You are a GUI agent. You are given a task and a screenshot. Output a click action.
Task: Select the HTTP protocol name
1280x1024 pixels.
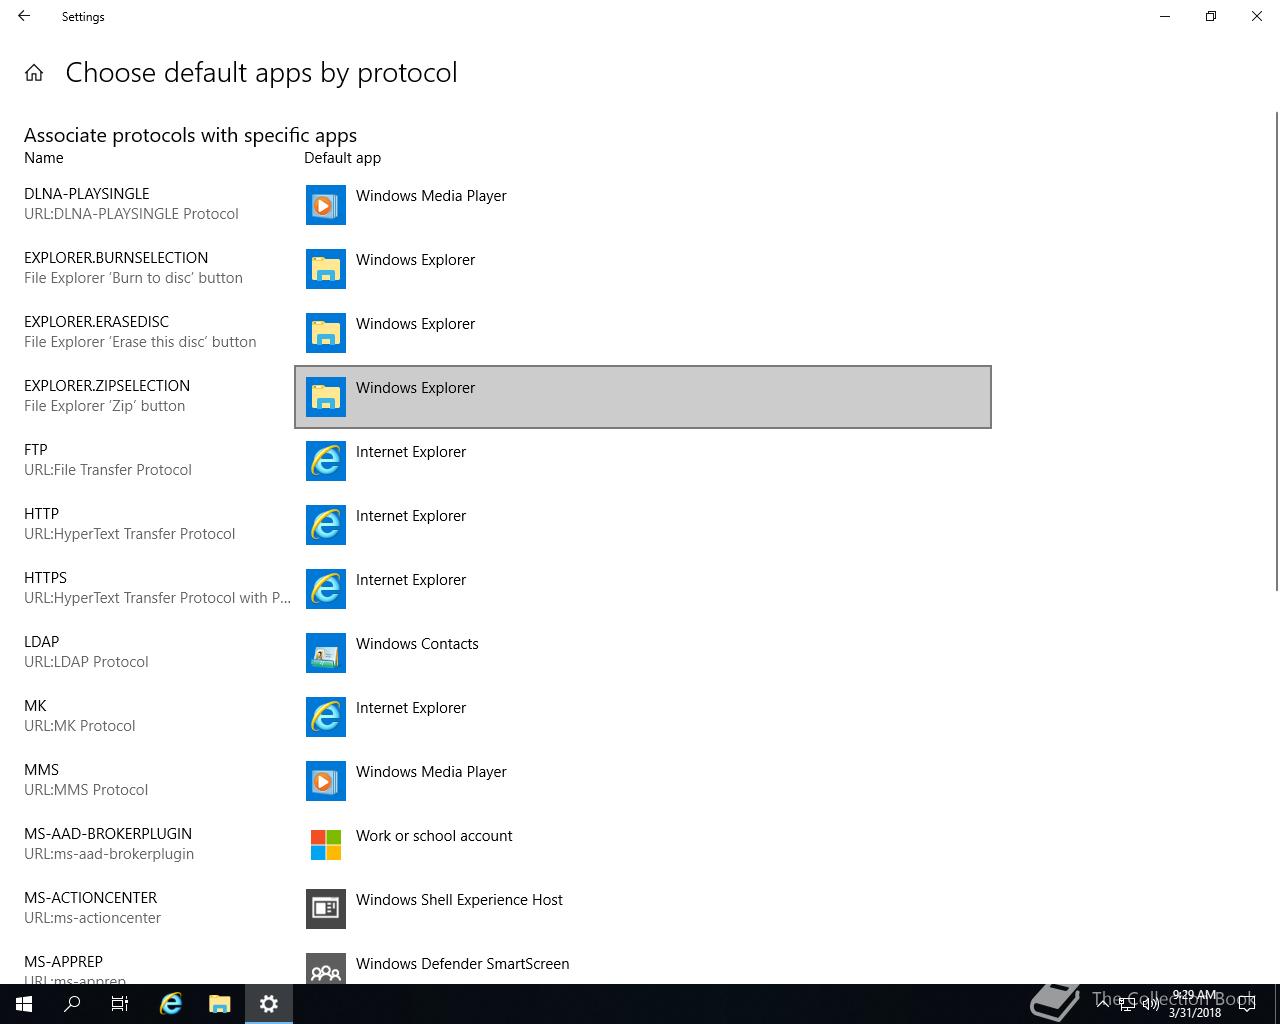pos(41,514)
